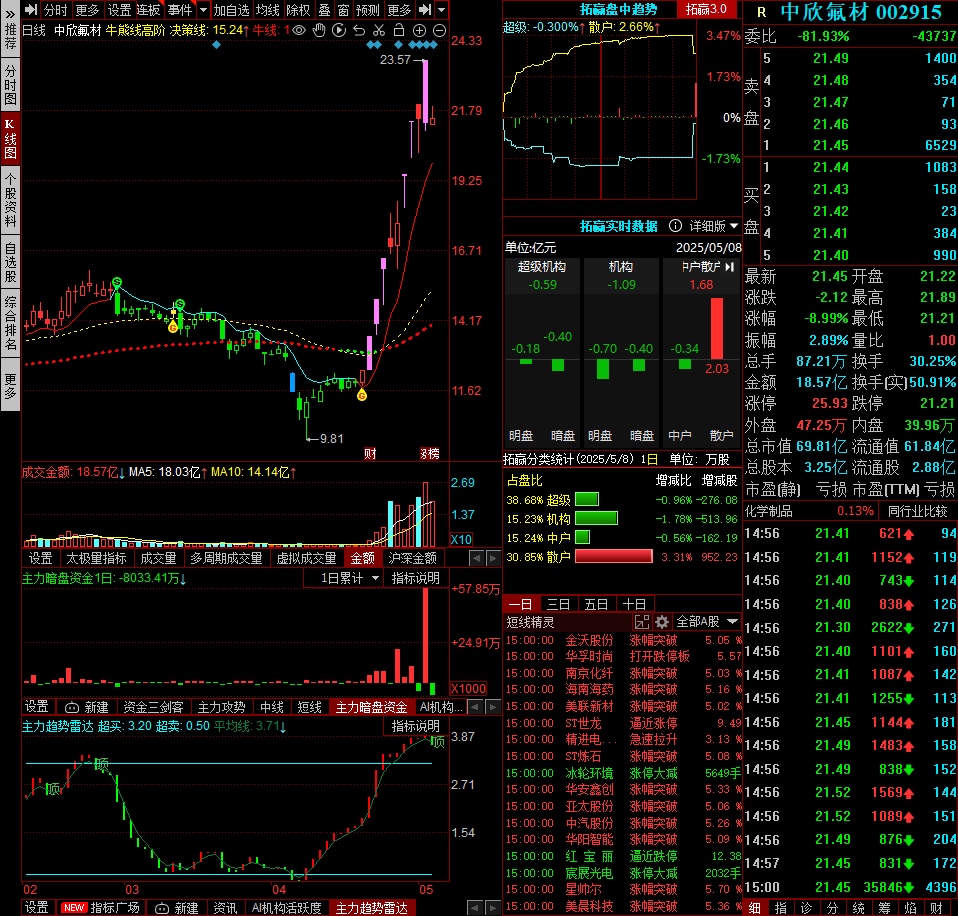Image resolution: width=958 pixels, height=916 pixels.
Task: Open the 全部A股 dropdown
Action: coord(707,622)
